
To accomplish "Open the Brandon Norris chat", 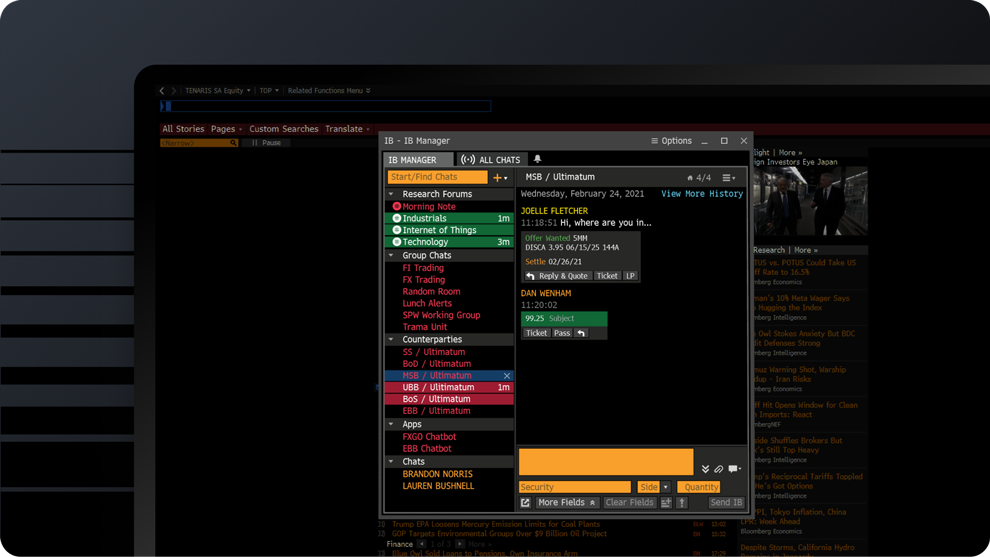I will click(x=437, y=474).
